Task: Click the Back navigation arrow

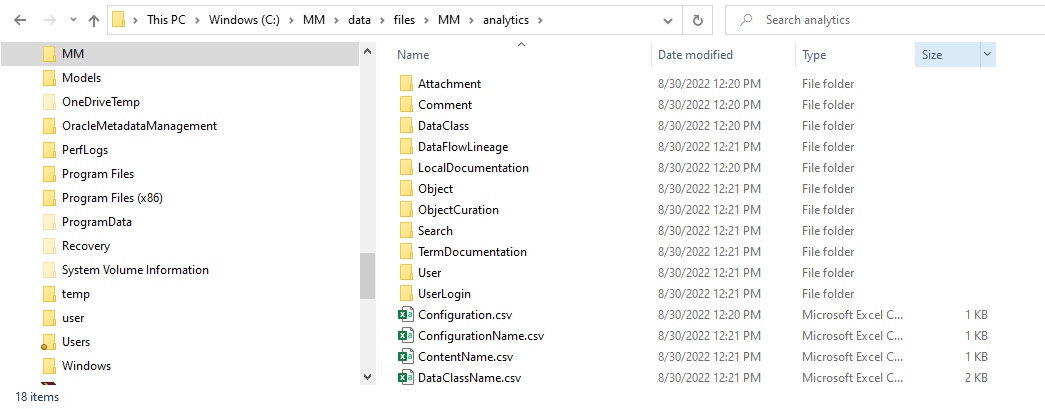Action: (x=21, y=20)
